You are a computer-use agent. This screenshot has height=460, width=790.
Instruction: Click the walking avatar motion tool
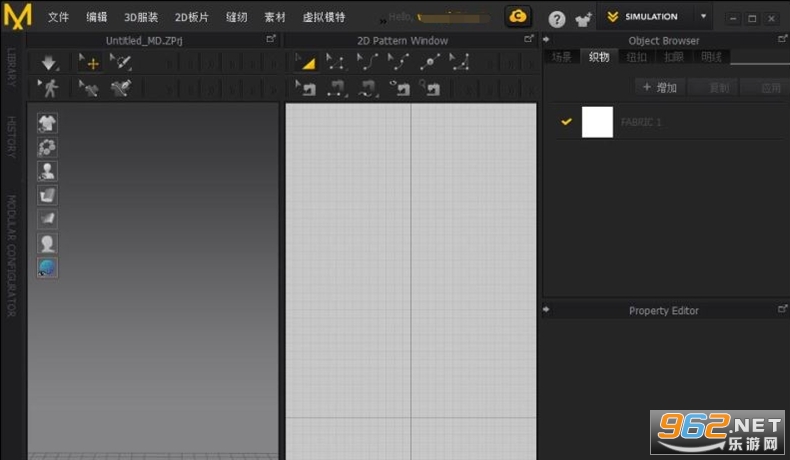49,88
